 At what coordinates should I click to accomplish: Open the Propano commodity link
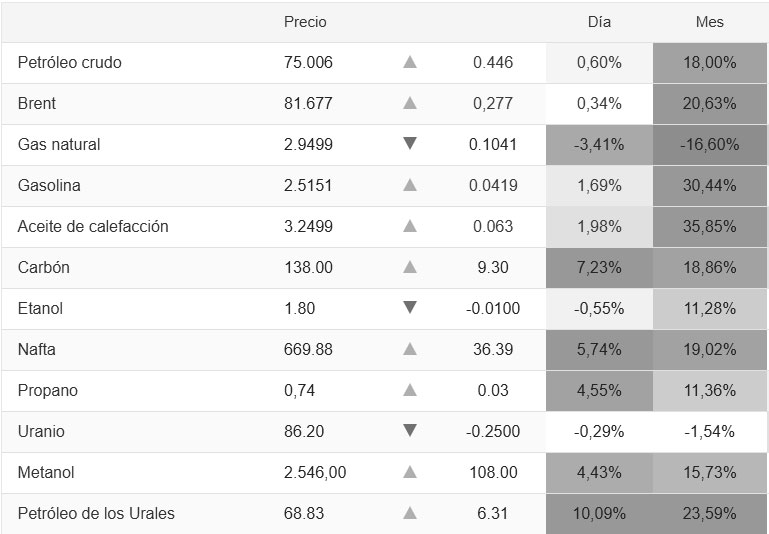pos(47,390)
